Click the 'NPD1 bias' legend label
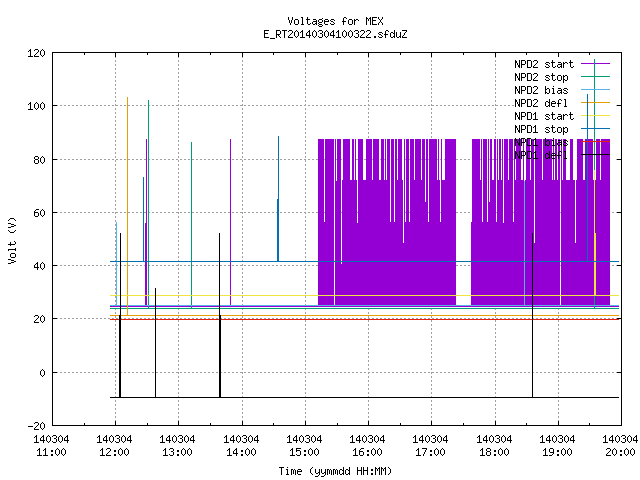This screenshot has width=640, height=480. 541,142
